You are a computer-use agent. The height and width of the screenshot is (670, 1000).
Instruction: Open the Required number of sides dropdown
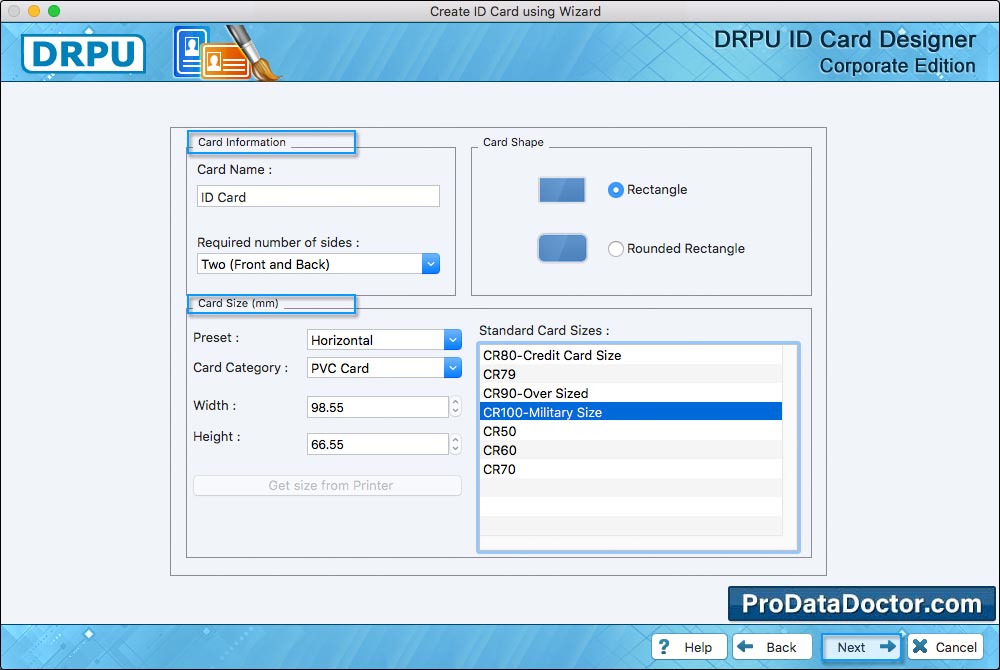430,264
